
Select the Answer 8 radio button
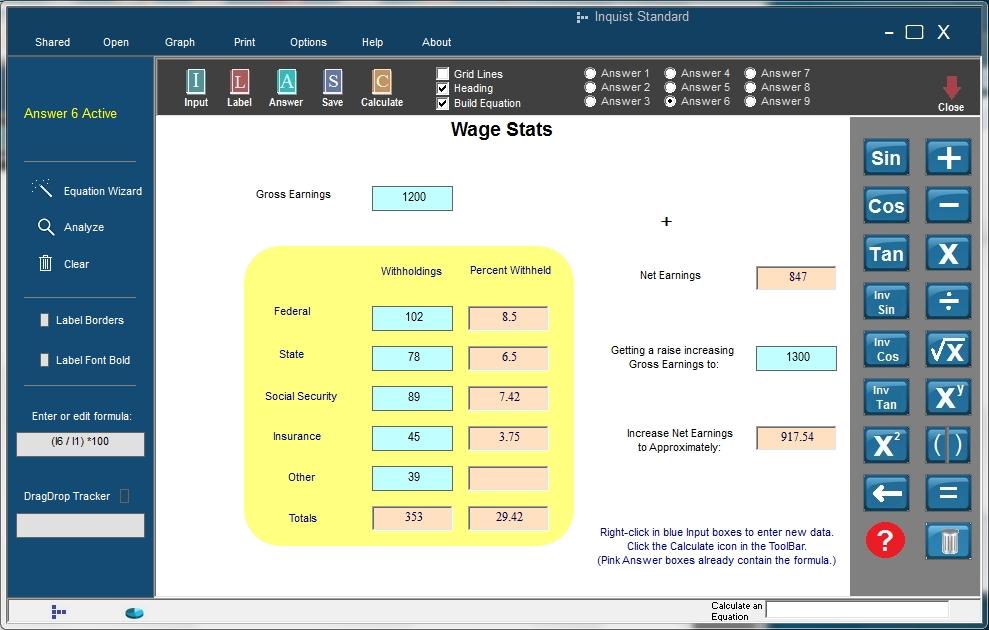pyautogui.click(x=750, y=87)
